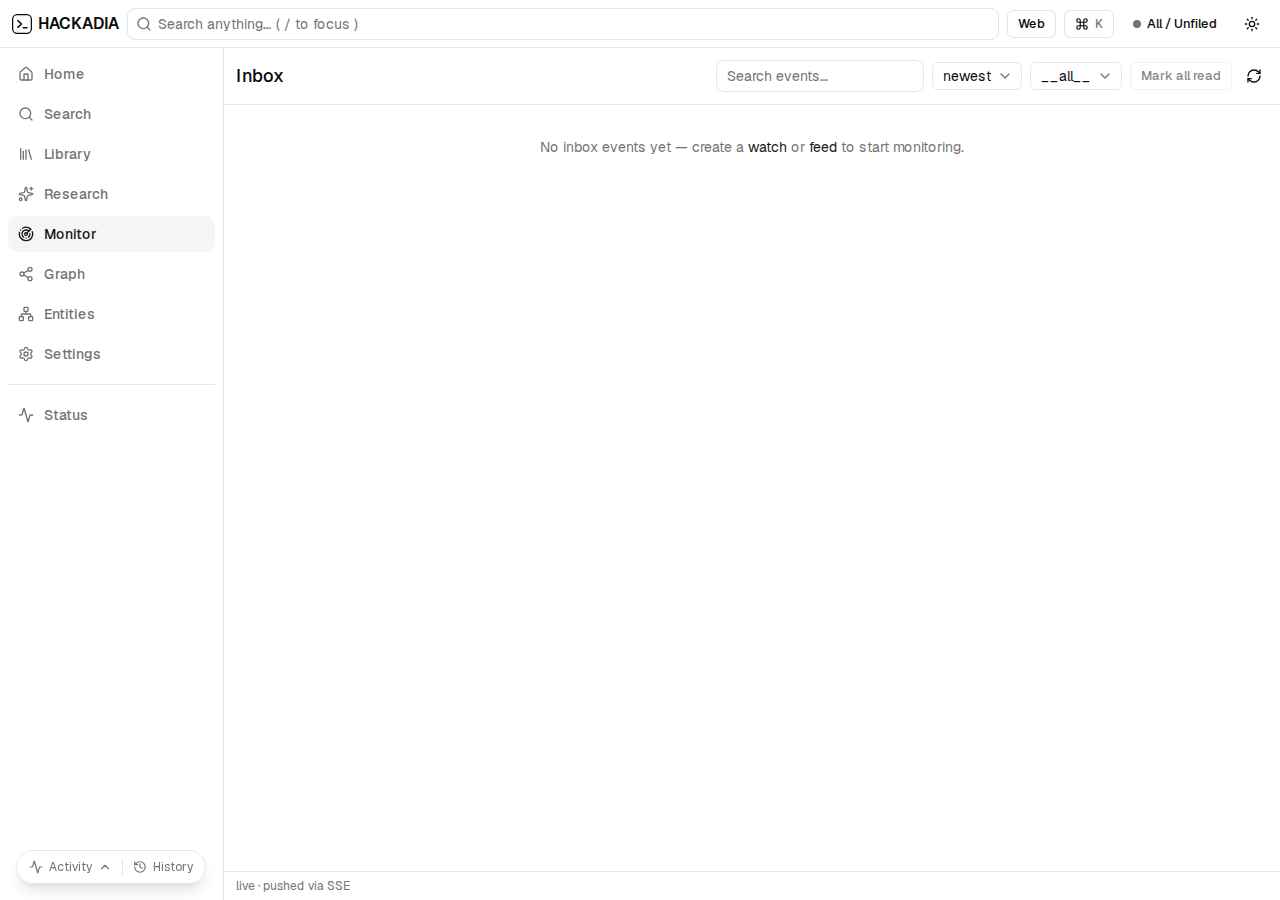This screenshot has height=900, width=1280.
Task: Click the HACKADIA brand name
Action: pyautogui.click(x=78, y=24)
